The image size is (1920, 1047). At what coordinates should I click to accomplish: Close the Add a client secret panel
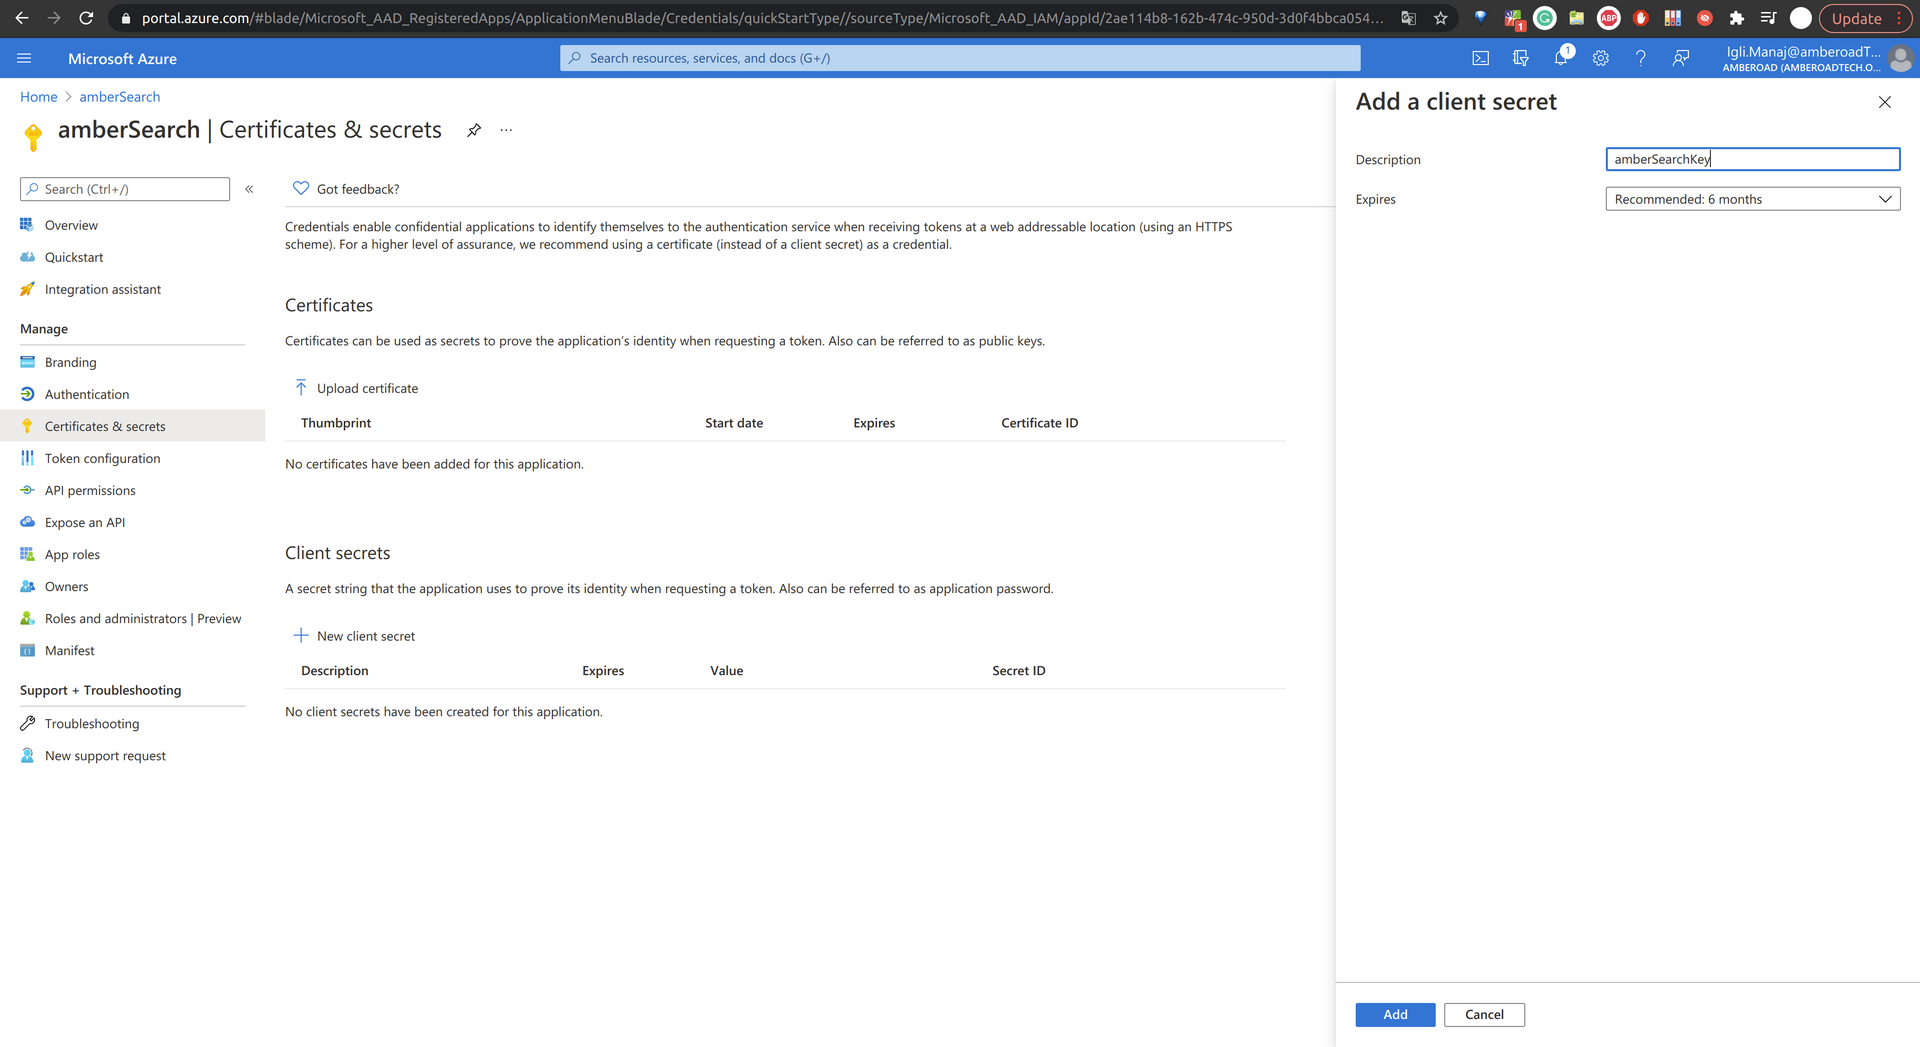[1884, 102]
